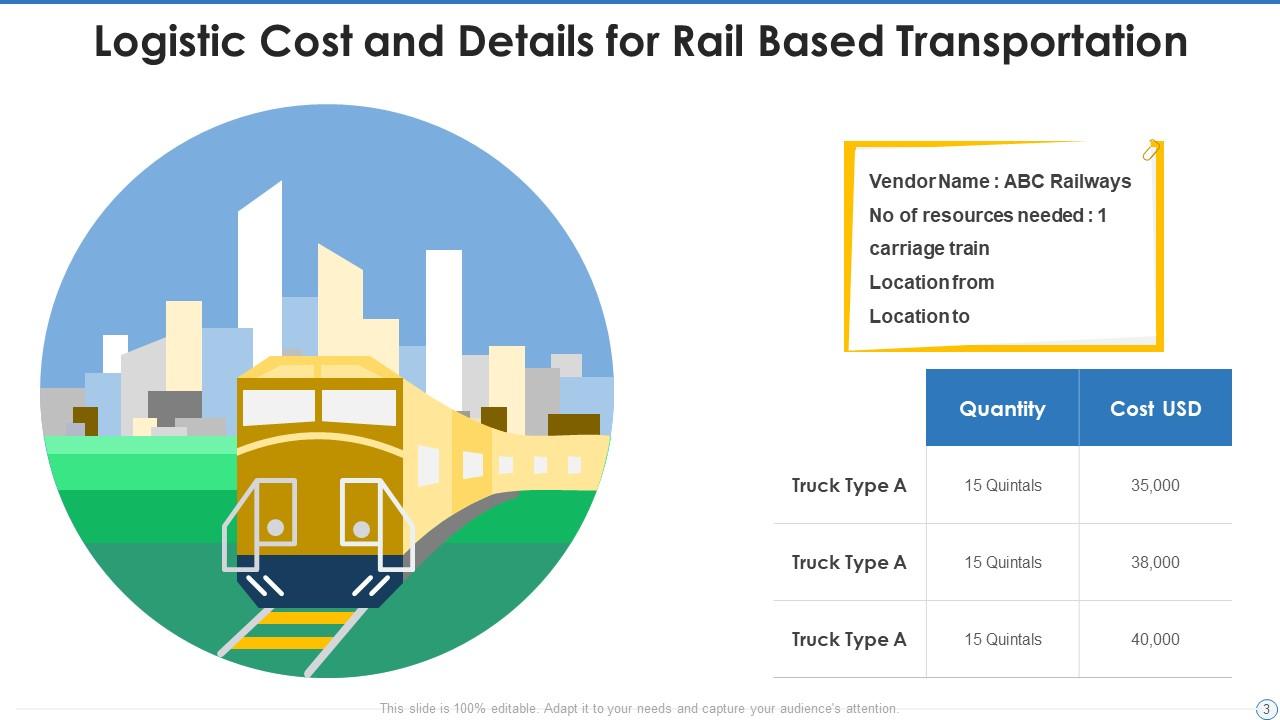Select the 35,000 cost cell
This screenshot has width=1280, height=720.
point(1156,486)
